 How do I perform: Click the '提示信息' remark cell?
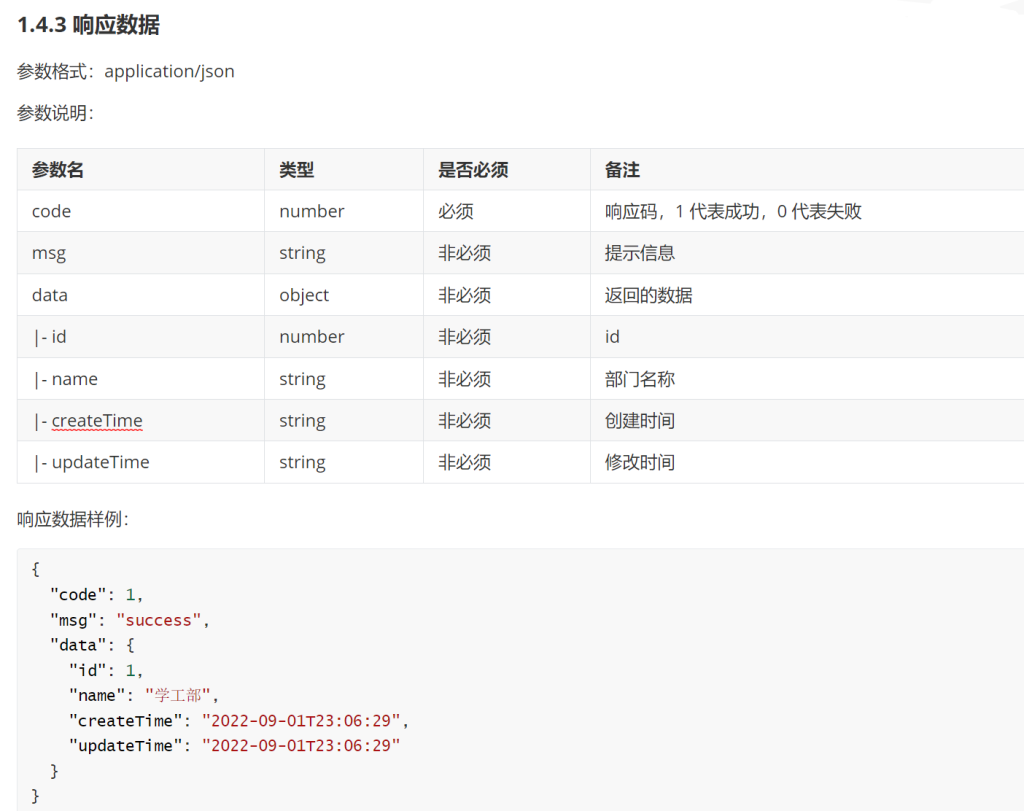639,253
